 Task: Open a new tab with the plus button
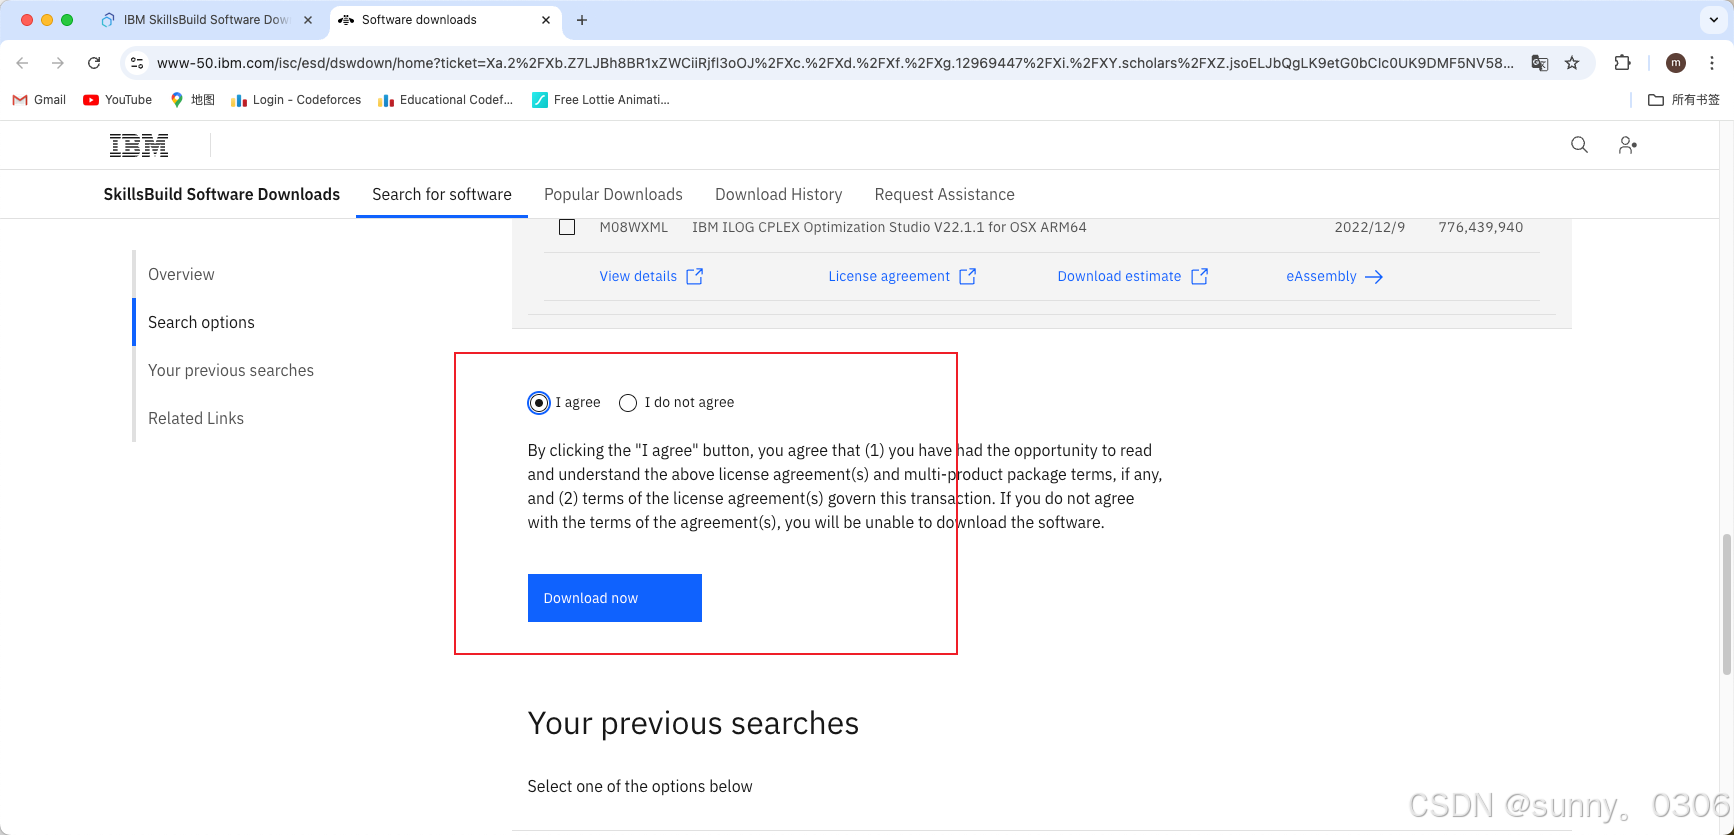582,20
